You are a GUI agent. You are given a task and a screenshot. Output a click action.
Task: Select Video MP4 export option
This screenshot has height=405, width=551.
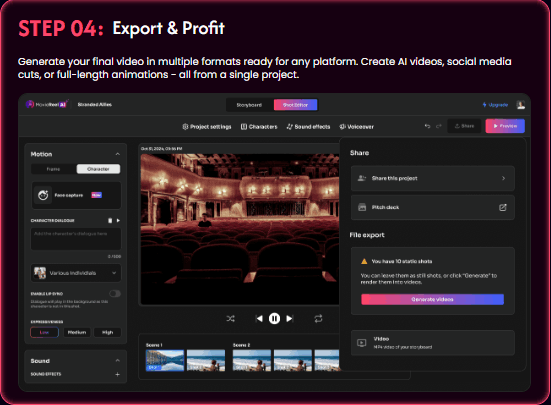[x=433, y=343]
